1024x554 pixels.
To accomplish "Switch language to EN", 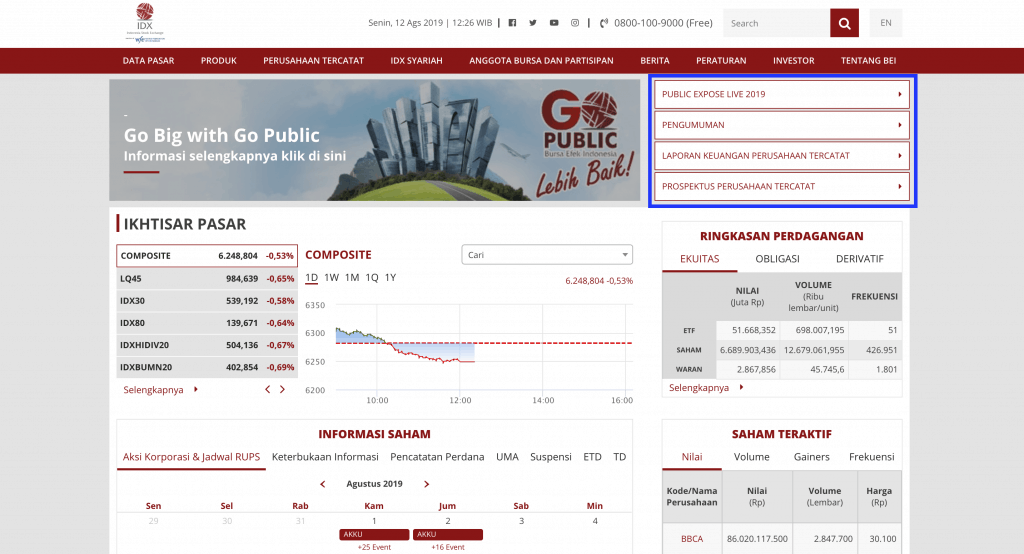I will click(886, 23).
